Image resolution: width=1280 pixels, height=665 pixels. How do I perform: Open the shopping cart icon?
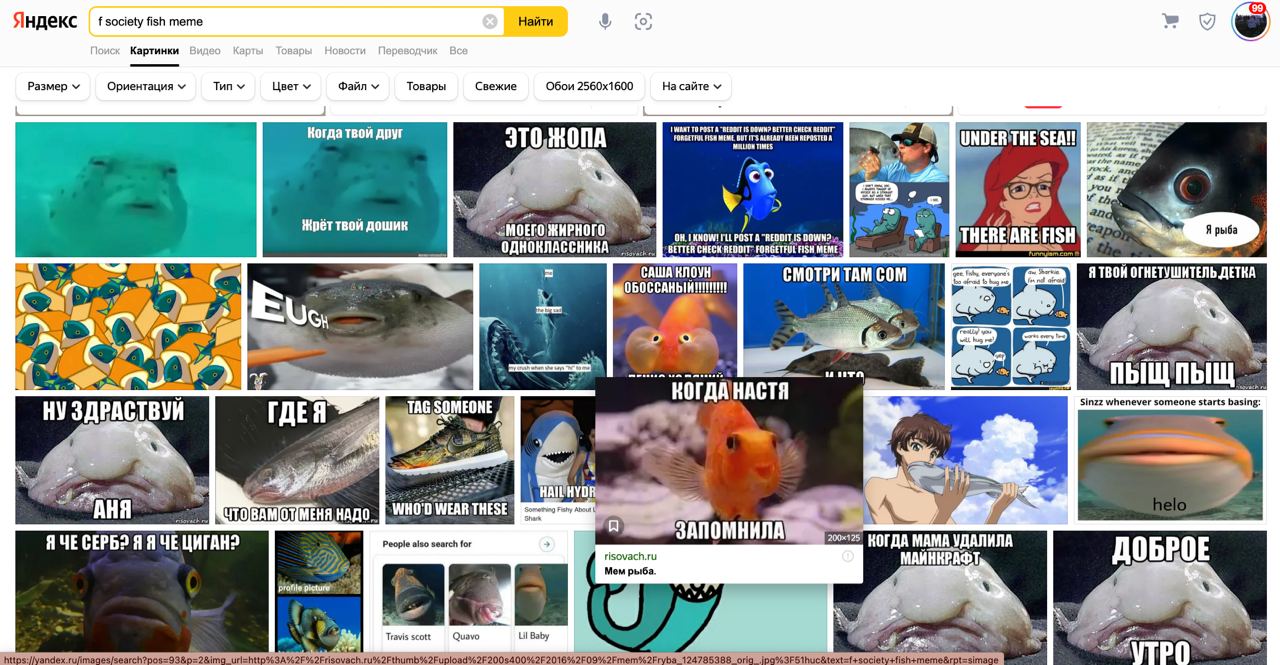(1170, 21)
